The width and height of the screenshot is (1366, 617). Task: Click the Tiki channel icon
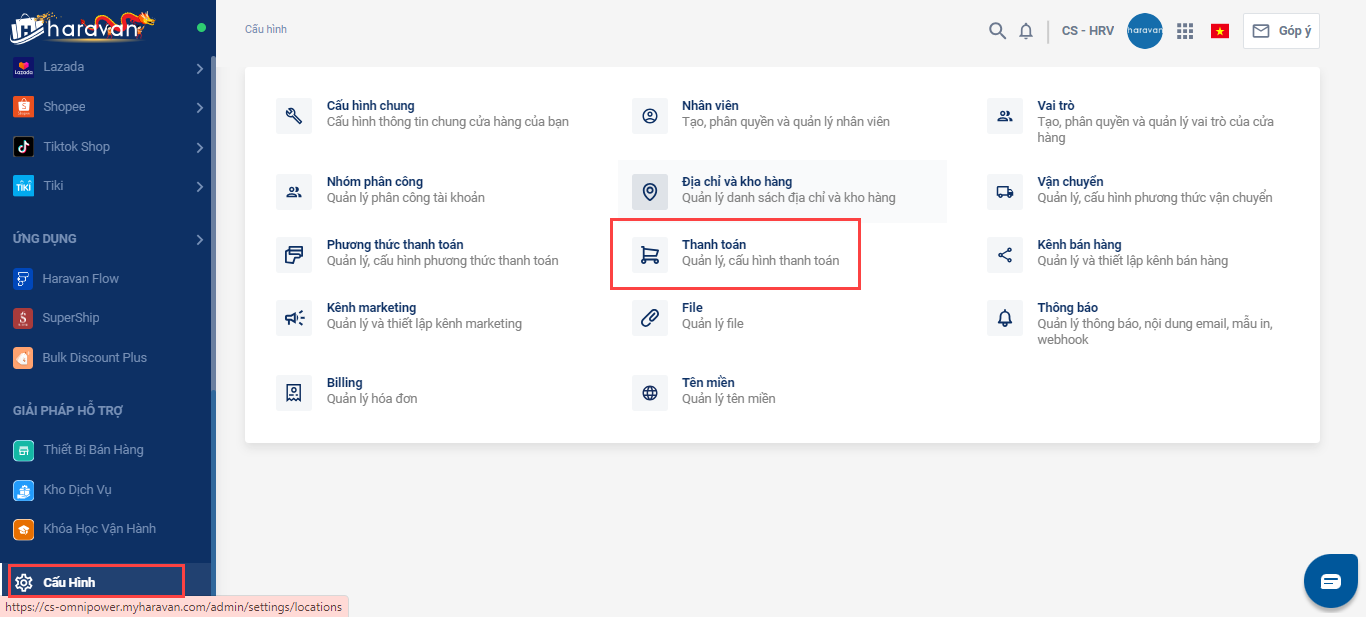point(24,186)
